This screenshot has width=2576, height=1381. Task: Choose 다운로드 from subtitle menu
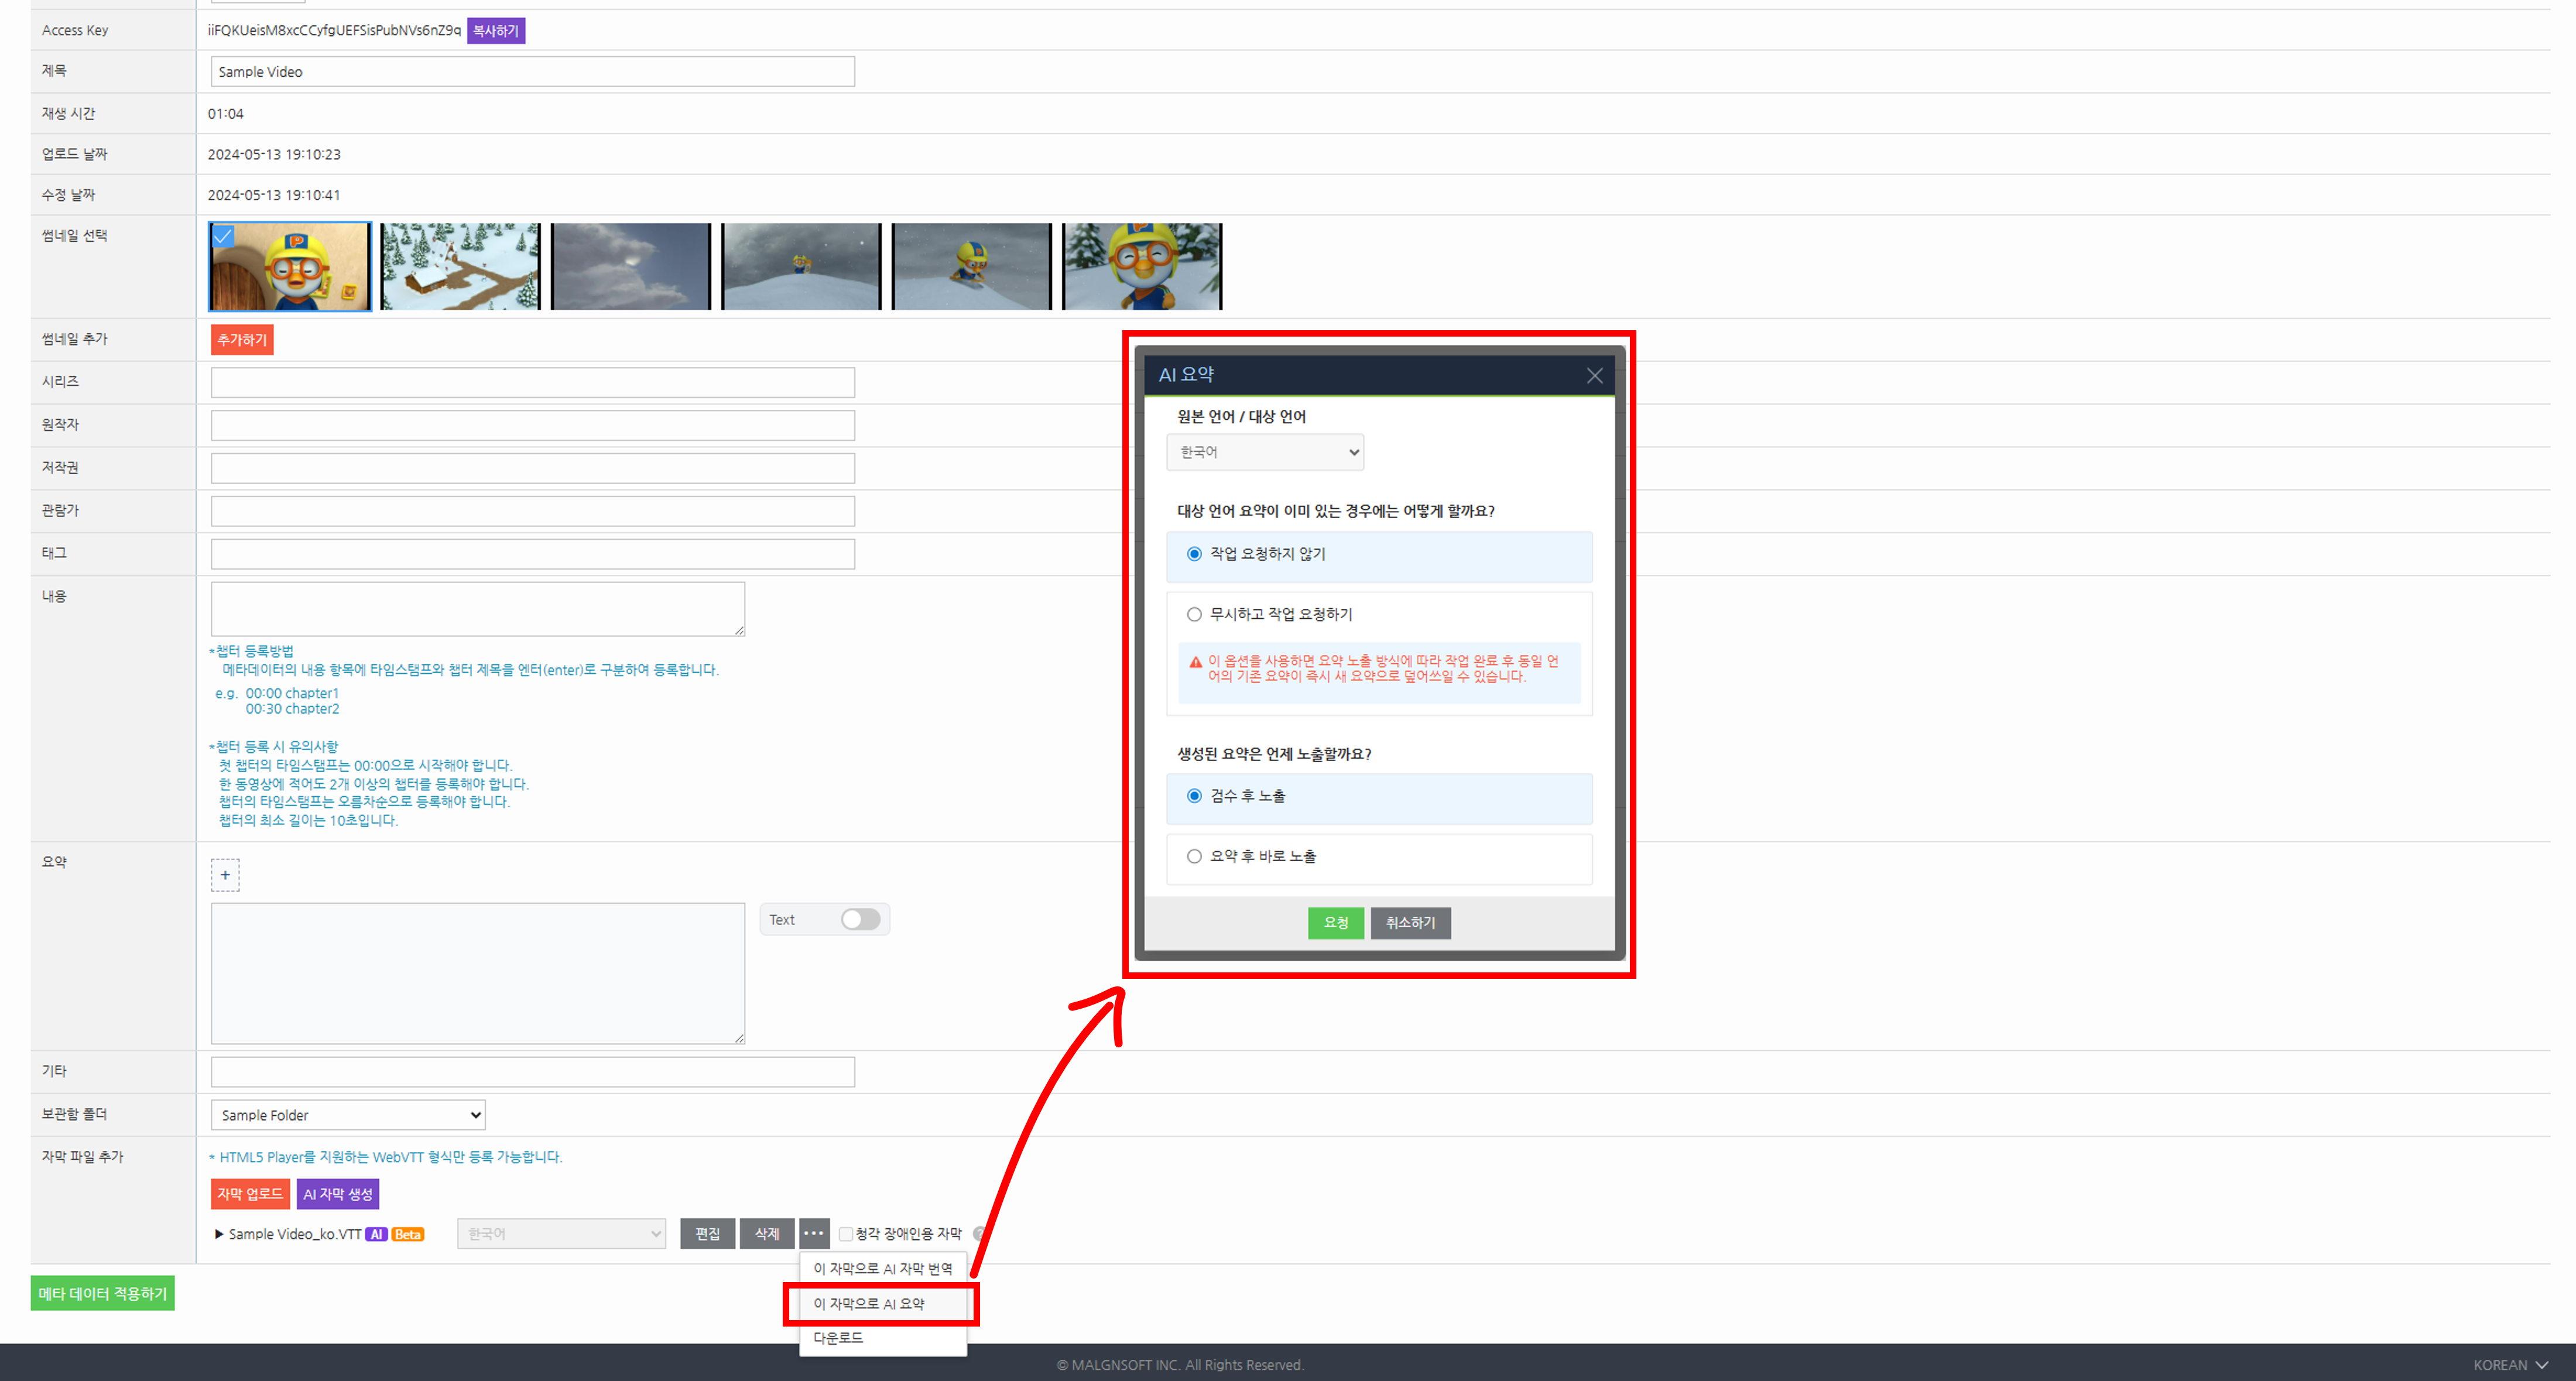click(x=838, y=1338)
